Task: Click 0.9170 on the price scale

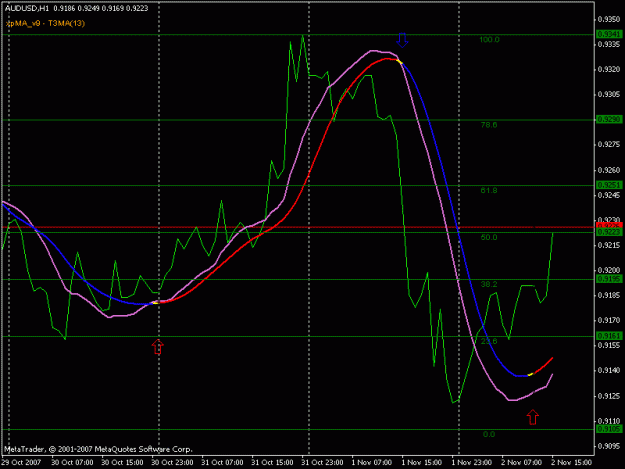Action: (609, 320)
